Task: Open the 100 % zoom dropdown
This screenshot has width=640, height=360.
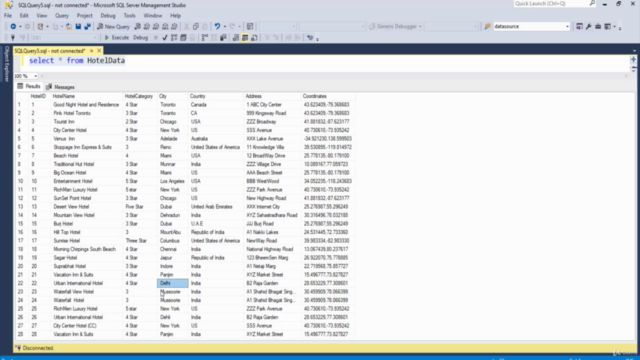Action: click(36, 76)
